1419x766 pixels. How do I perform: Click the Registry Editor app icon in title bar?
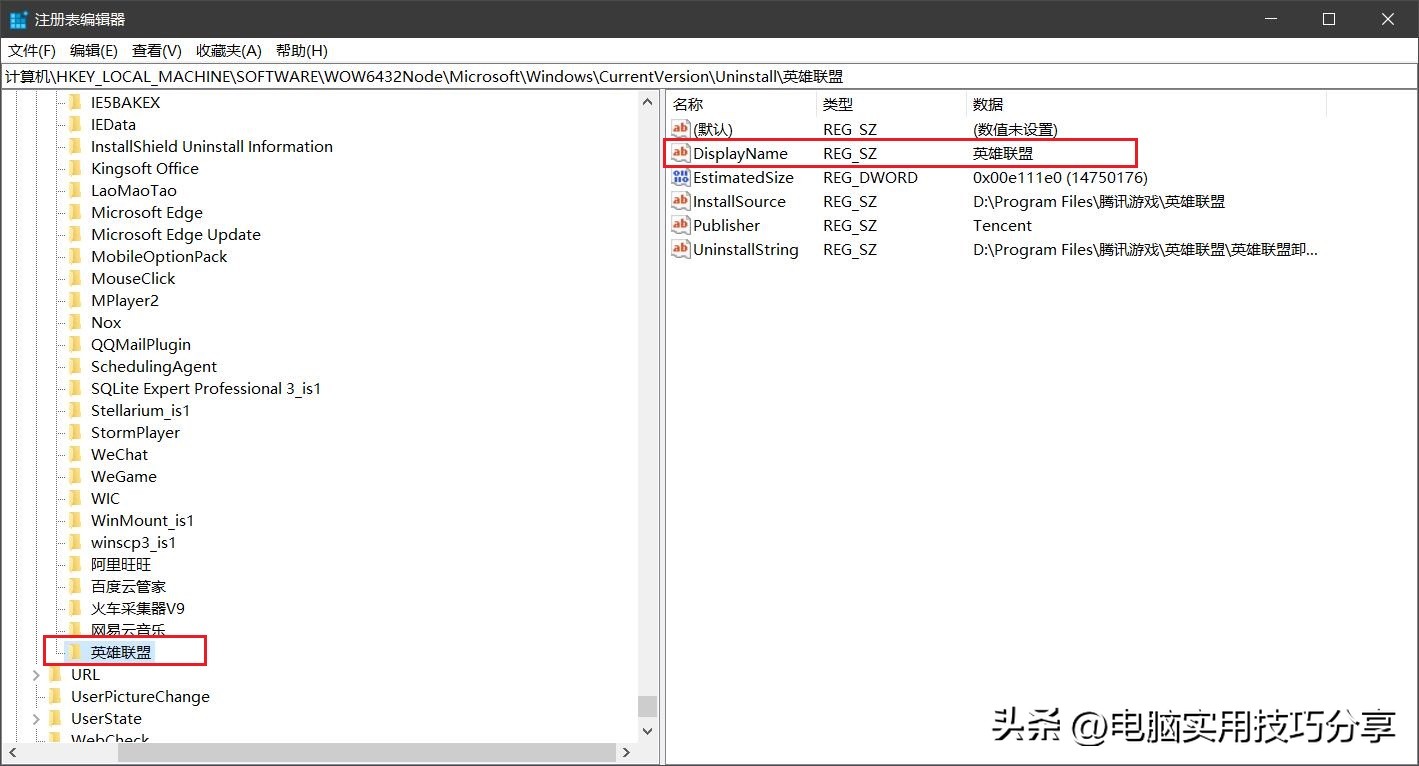click(18, 19)
